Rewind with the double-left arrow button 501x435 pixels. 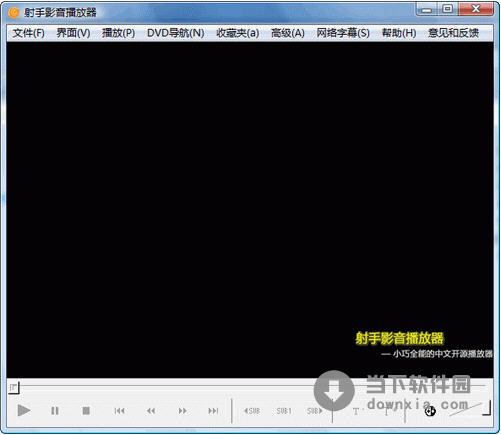151,411
